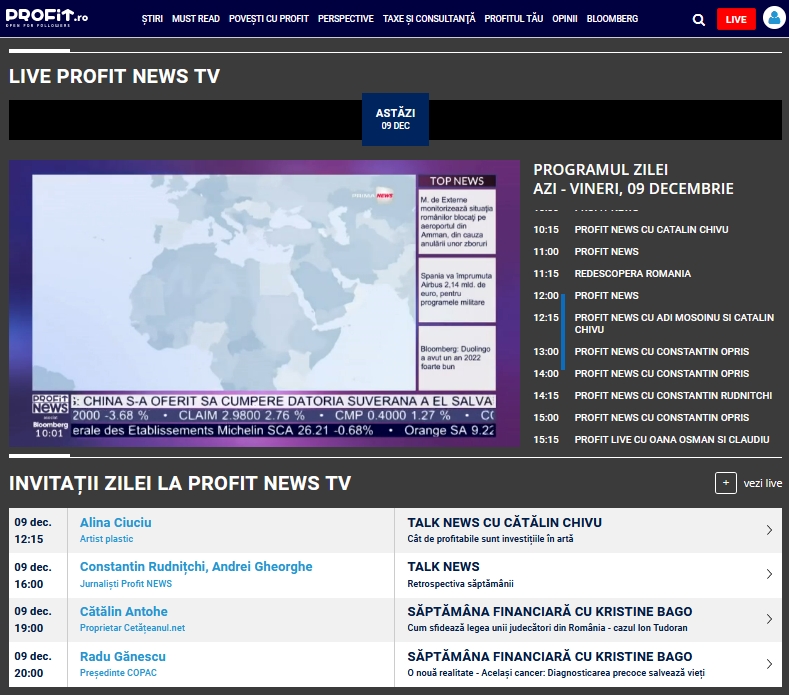789x695 pixels.
Task: Open the OPINII menu item
Action: (x=565, y=19)
